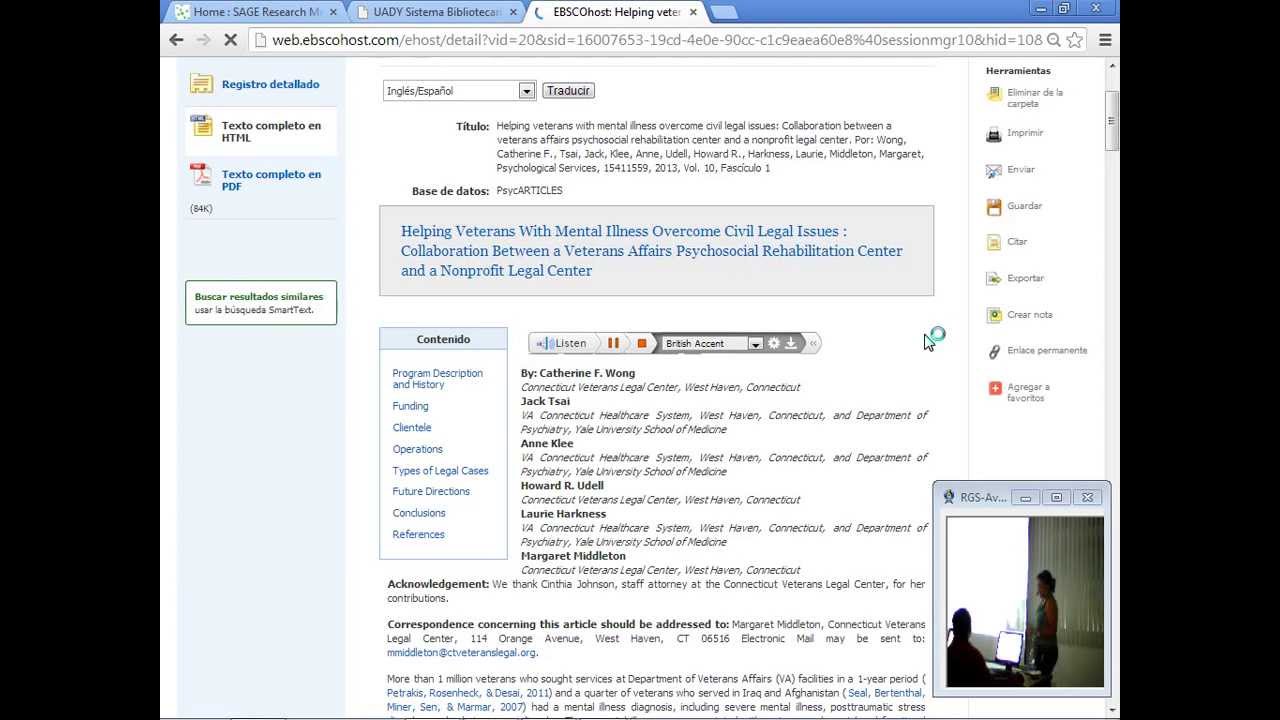This screenshot has height=720, width=1280.
Task: Click the Agregar a favoritos plus icon
Action: (x=995, y=388)
